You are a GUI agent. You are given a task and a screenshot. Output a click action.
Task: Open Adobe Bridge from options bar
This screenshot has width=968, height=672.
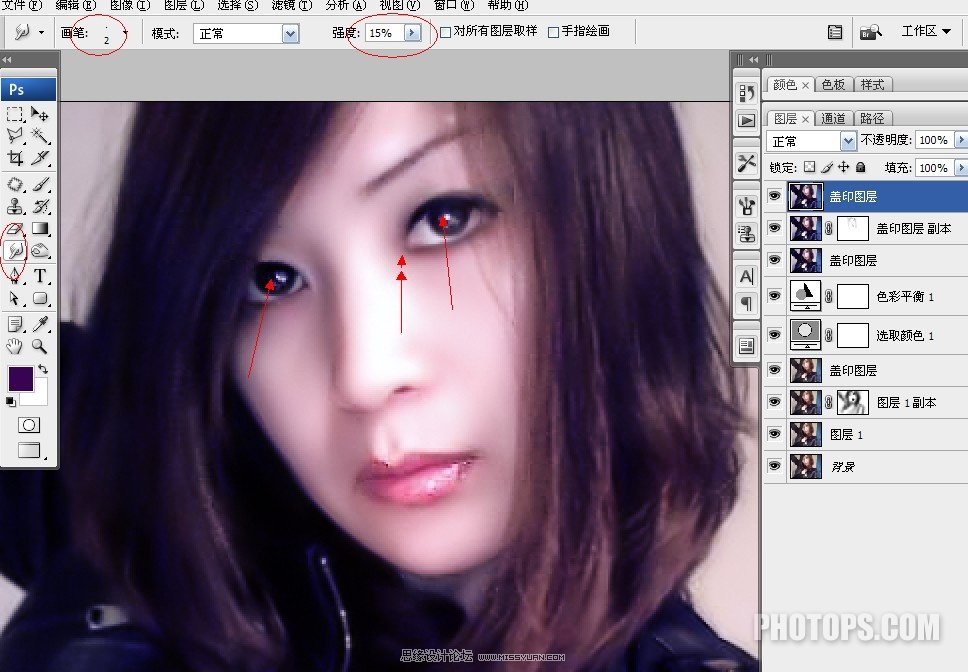click(870, 31)
